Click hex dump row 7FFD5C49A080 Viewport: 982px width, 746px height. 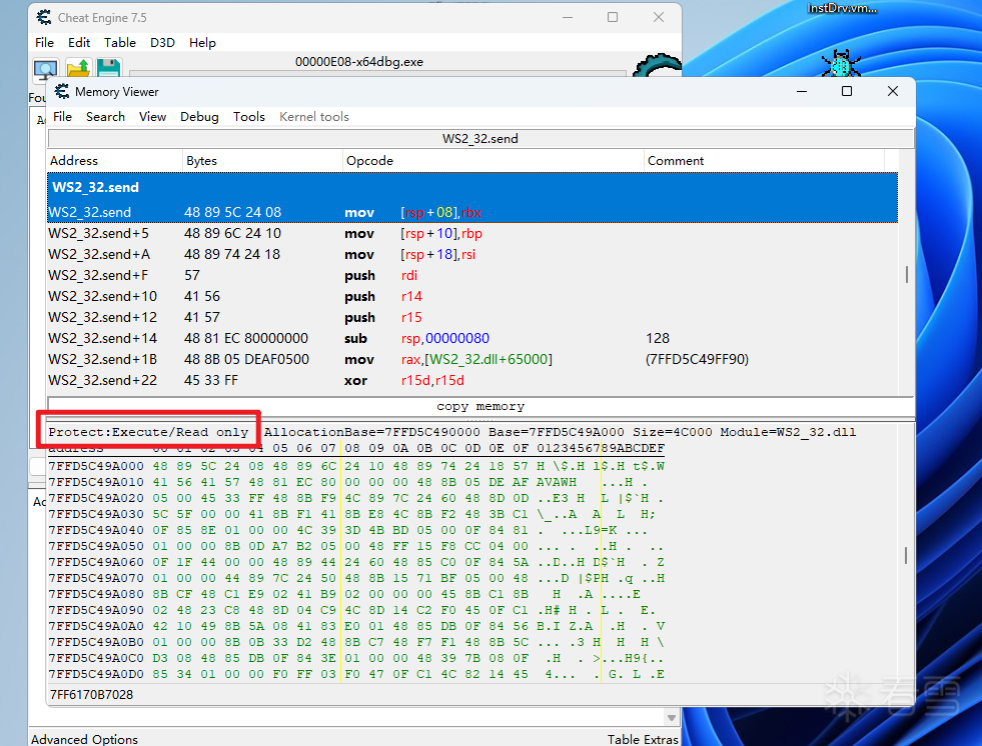click(x=356, y=594)
